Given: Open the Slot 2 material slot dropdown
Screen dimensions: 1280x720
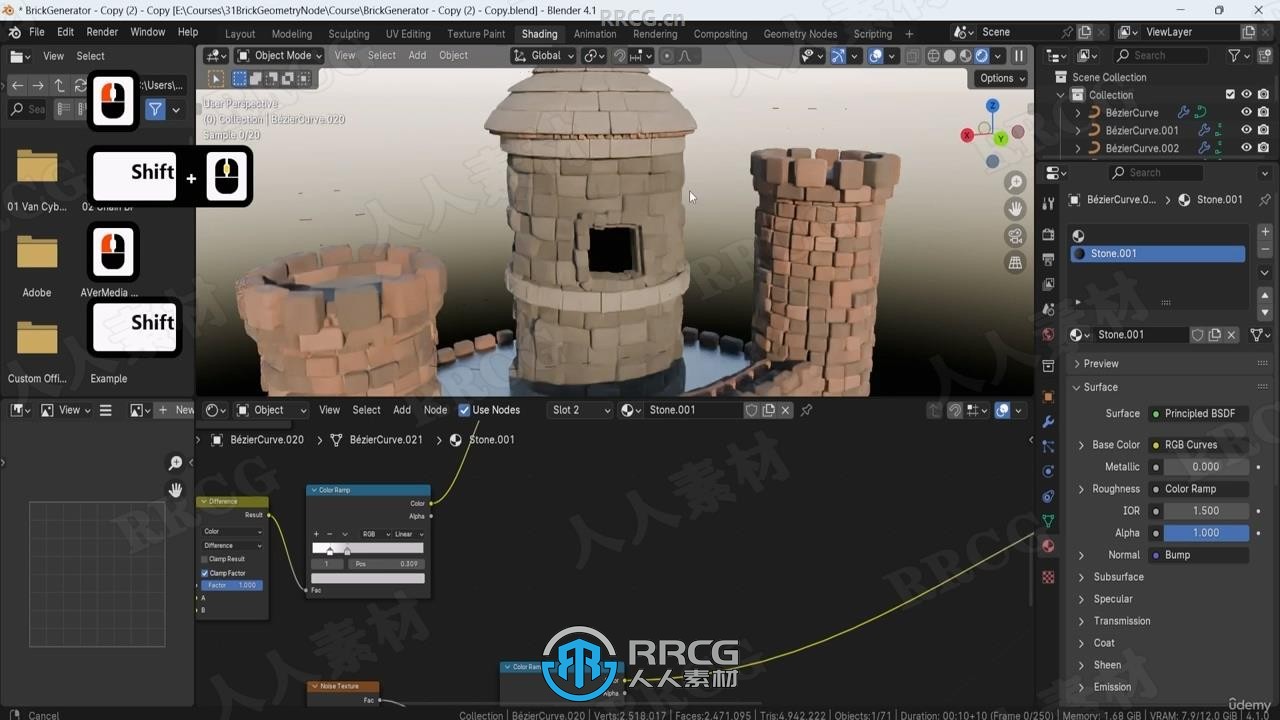Looking at the screenshot, I should (x=580, y=410).
